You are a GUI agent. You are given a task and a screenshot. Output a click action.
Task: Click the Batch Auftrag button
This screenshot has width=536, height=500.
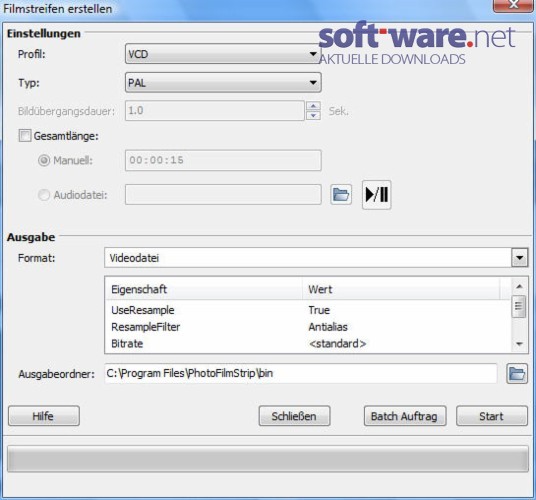pyautogui.click(x=405, y=416)
